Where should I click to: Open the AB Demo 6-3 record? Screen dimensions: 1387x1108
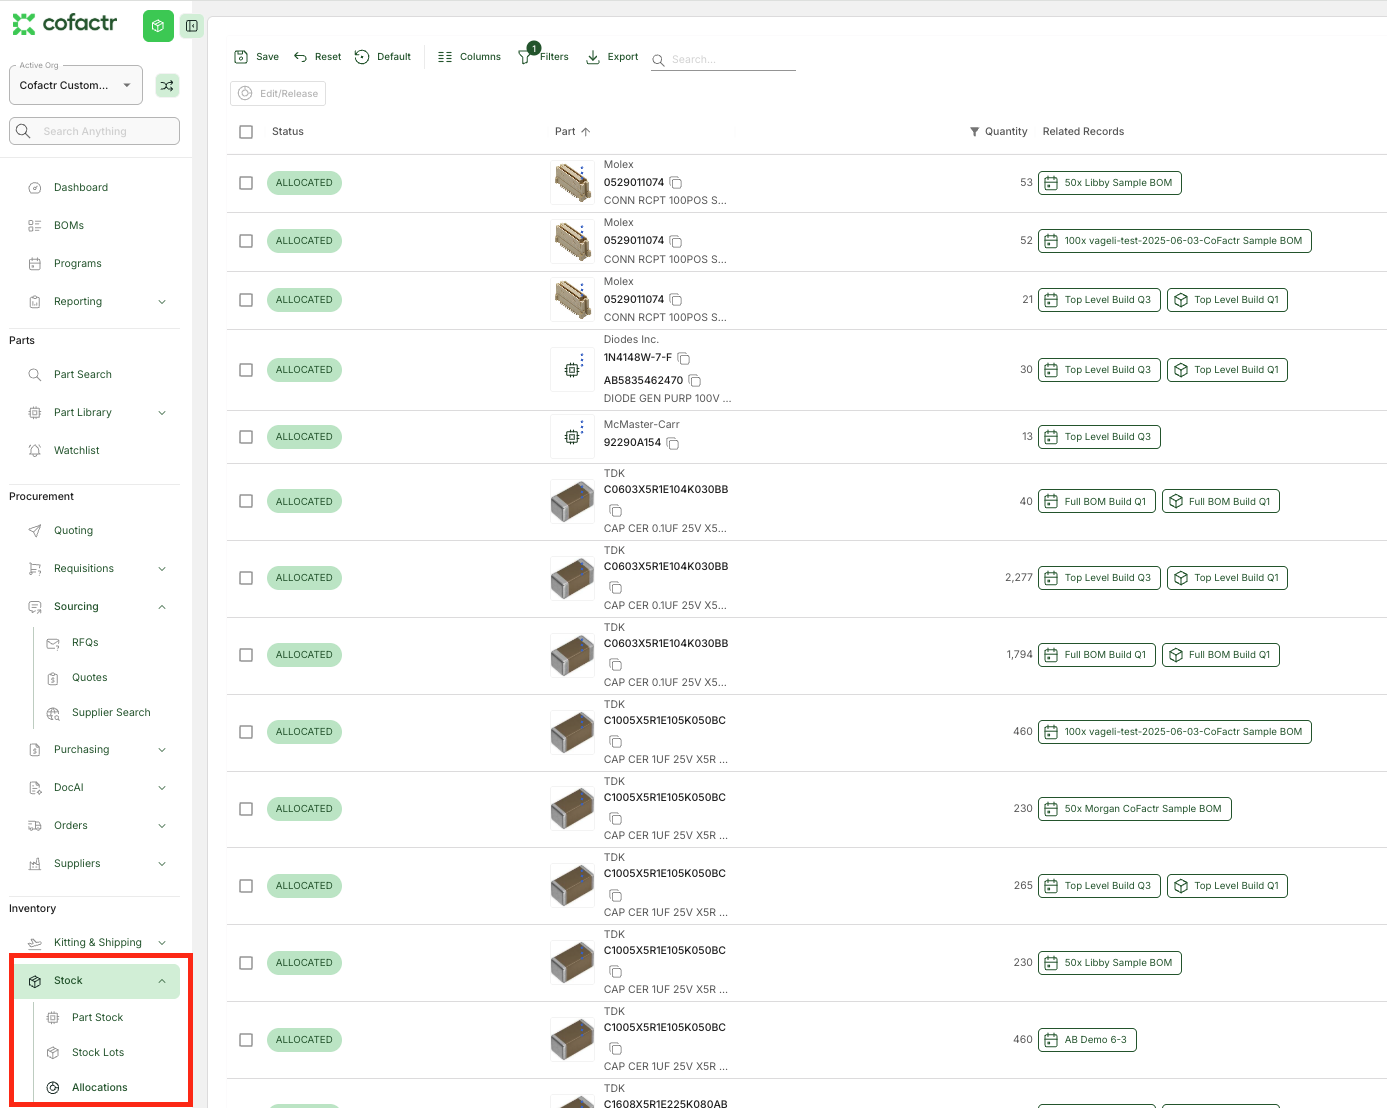pyautogui.click(x=1087, y=1040)
